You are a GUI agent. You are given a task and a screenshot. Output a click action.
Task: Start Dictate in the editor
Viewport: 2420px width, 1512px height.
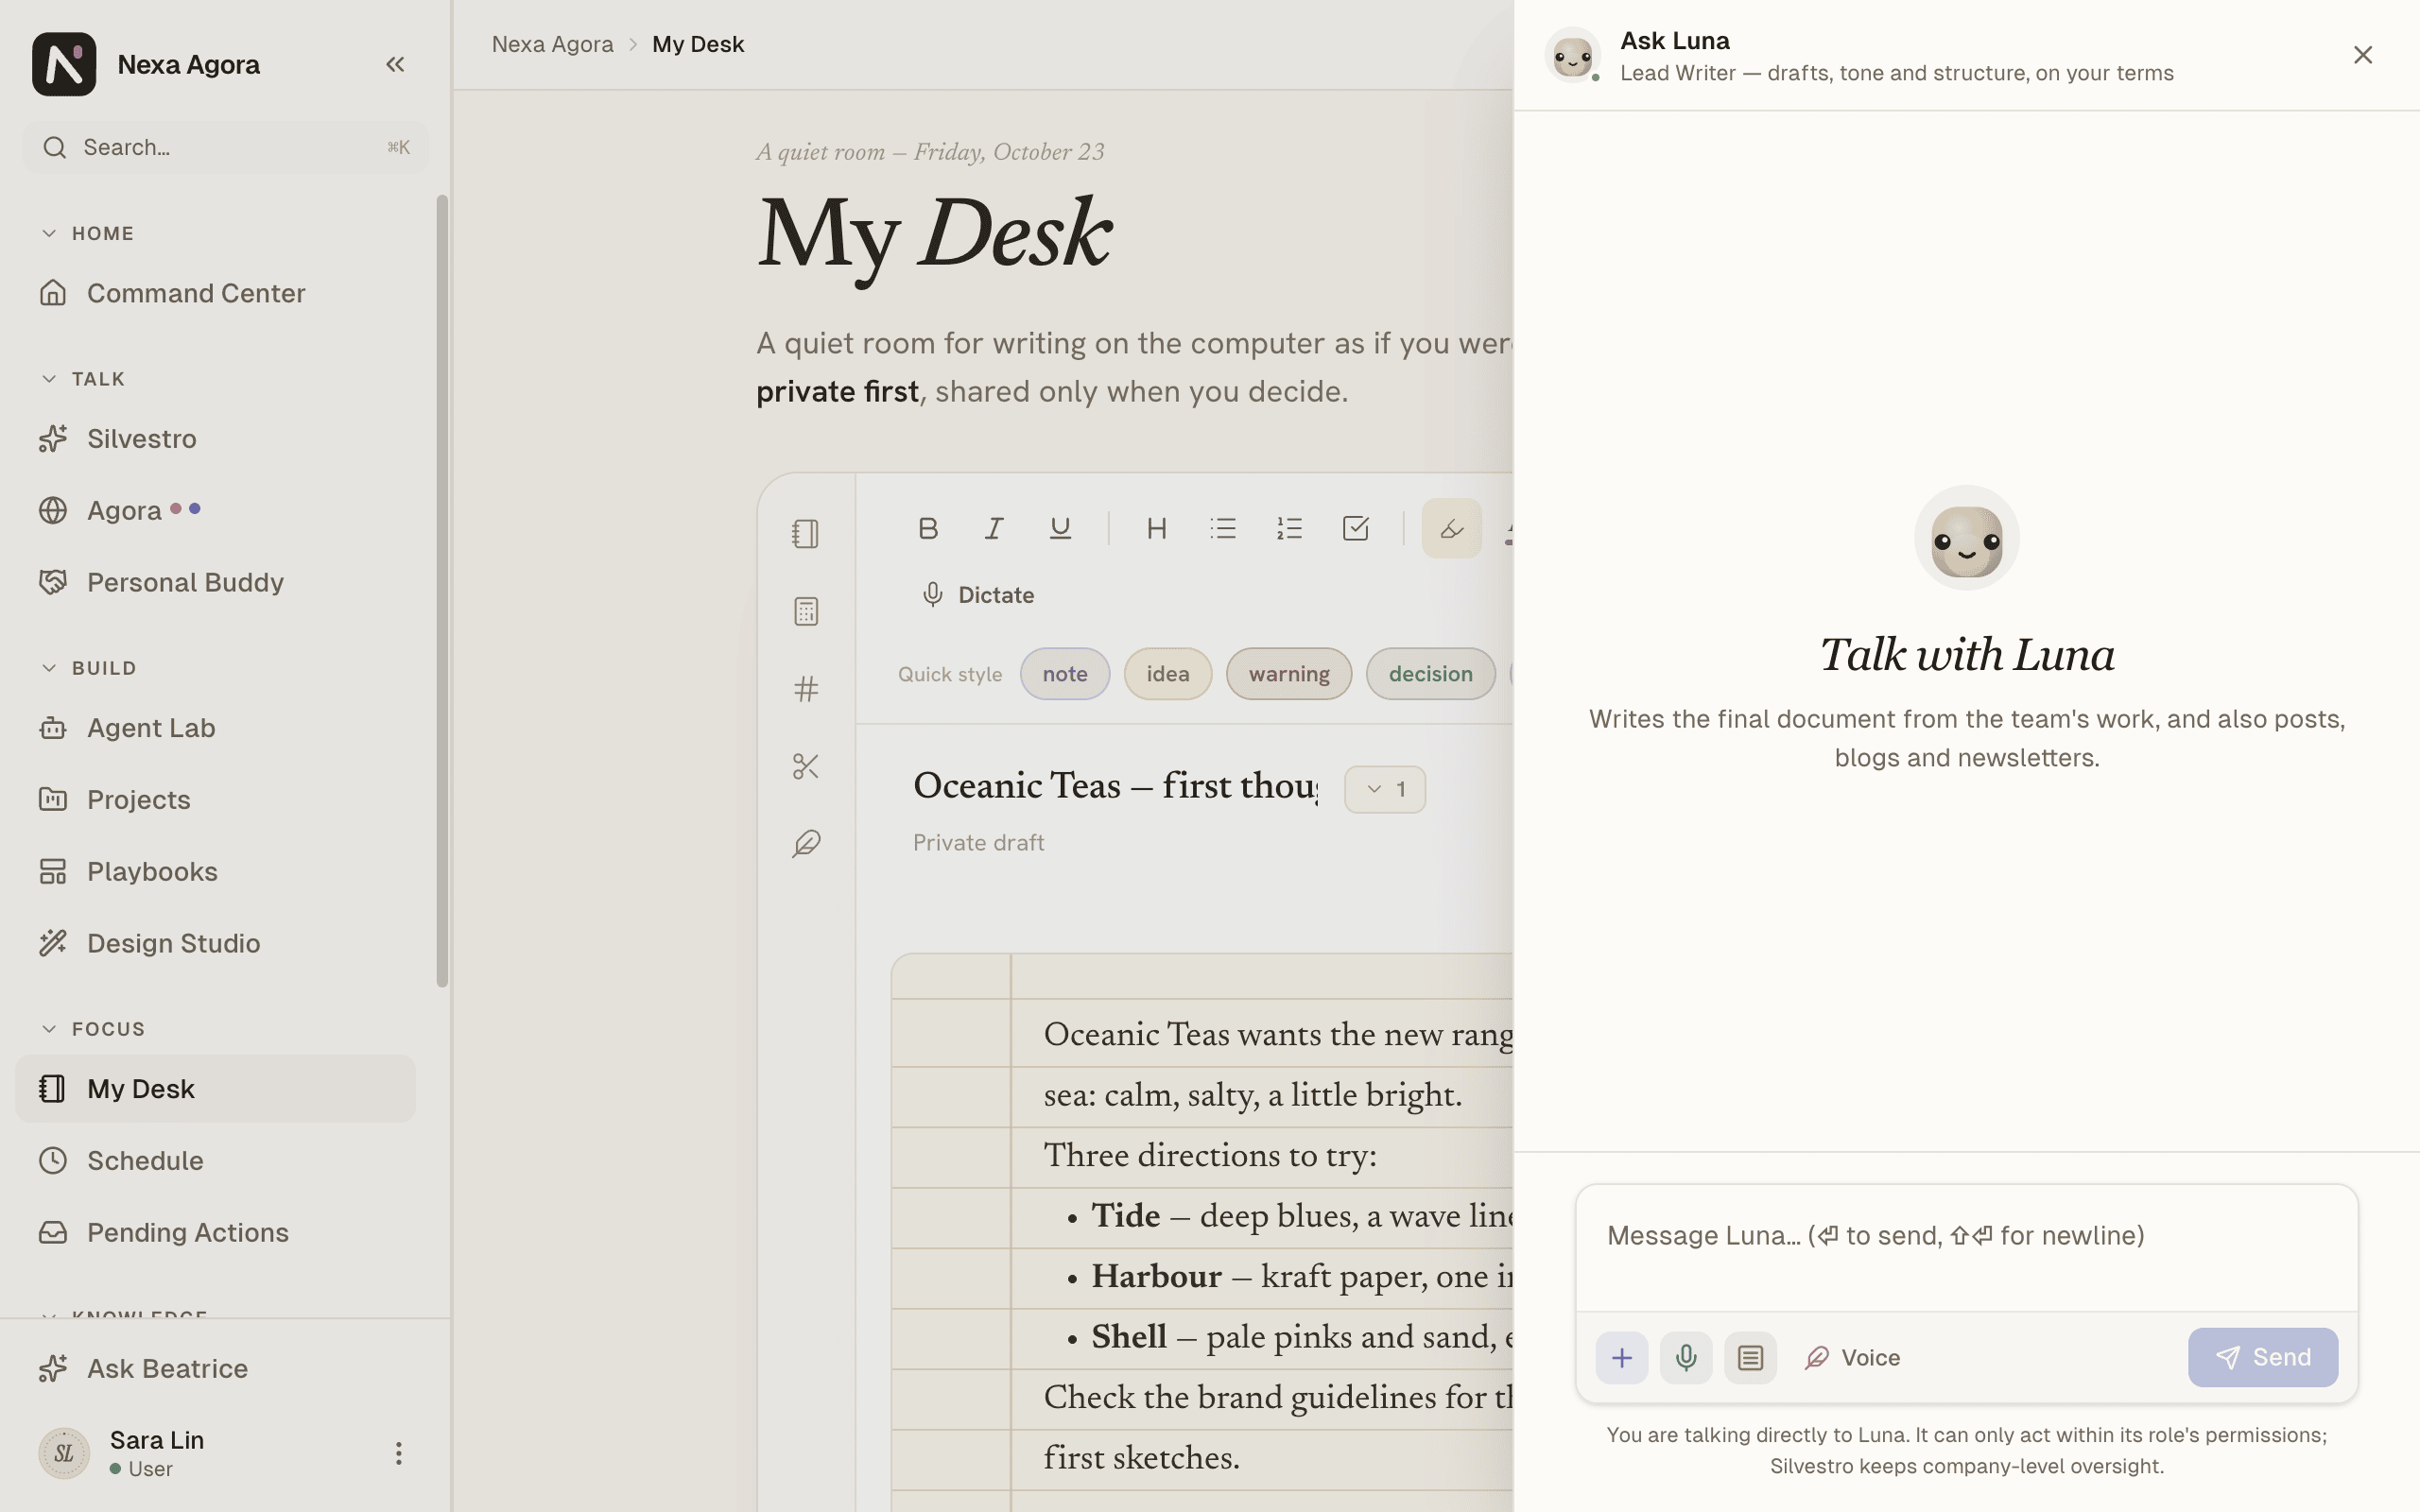978,595
